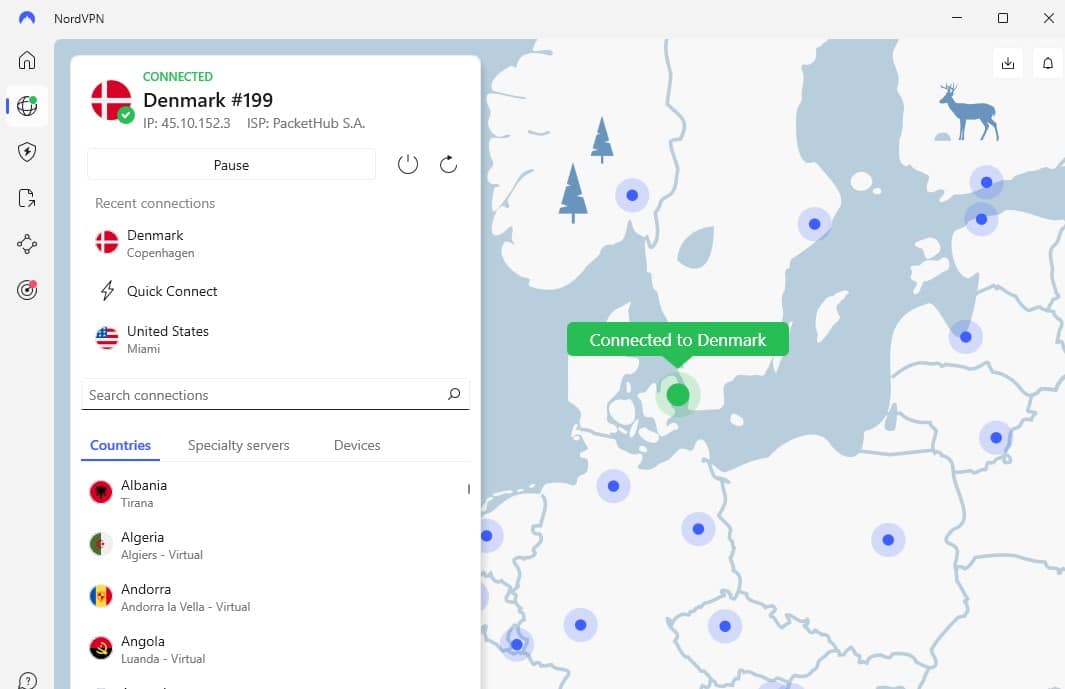The height and width of the screenshot is (689, 1065).
Task: Reconnect using the refresh icon
Action: 448,164
